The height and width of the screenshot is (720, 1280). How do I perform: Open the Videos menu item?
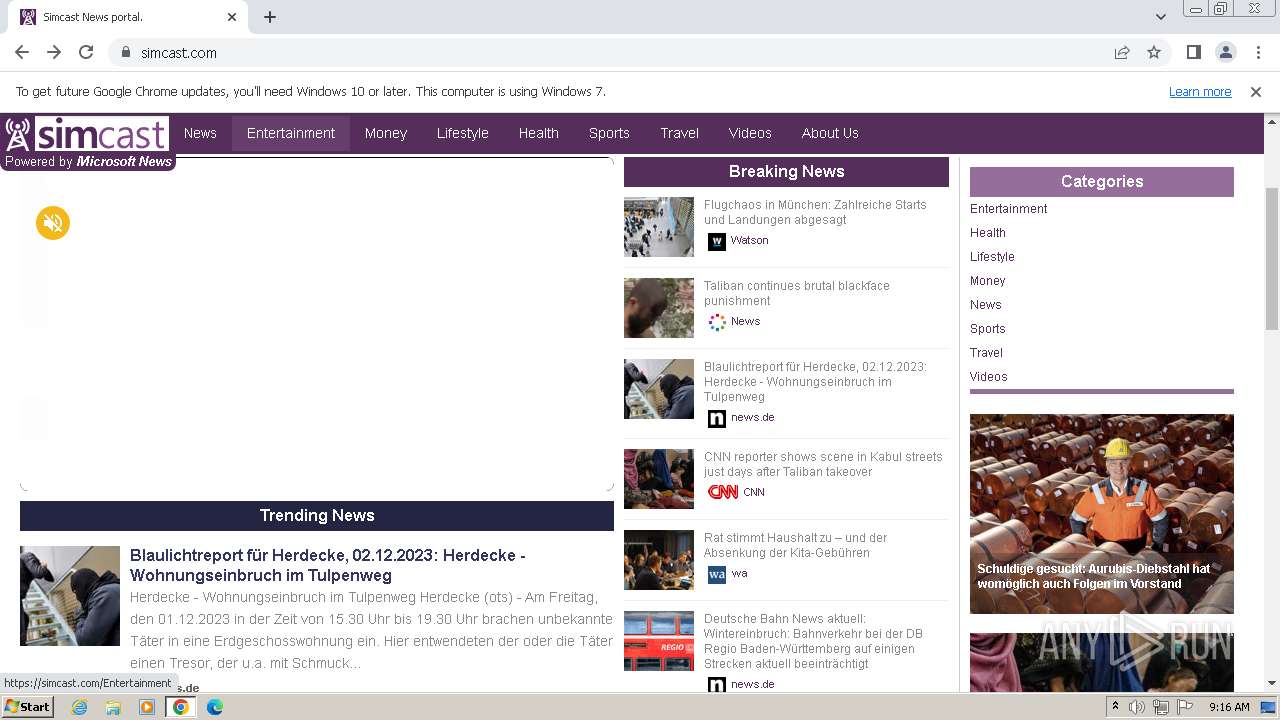tap(750, 133)
